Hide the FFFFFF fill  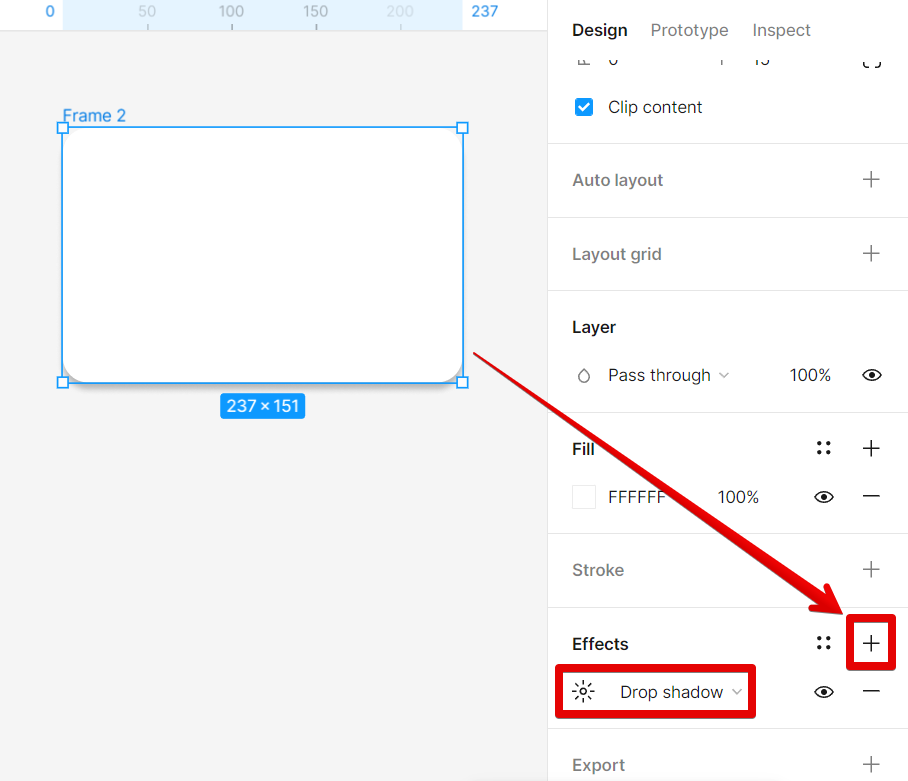tap(824, 497)
